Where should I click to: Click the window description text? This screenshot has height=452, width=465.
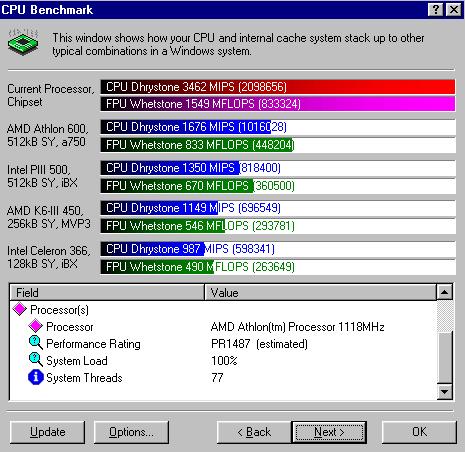(238, 44)
